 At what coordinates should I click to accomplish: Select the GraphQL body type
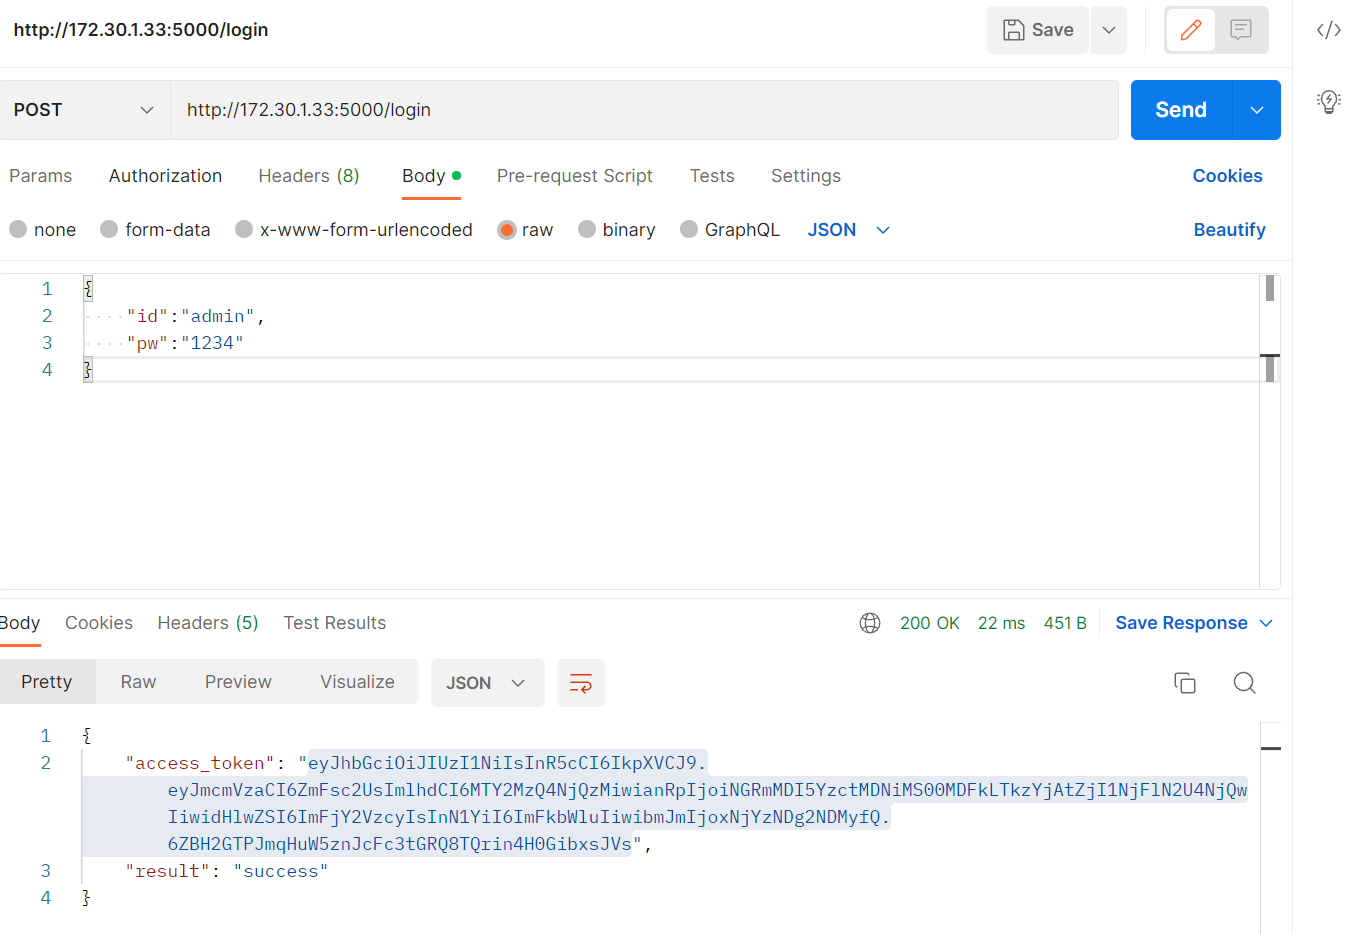coord(730,230)
